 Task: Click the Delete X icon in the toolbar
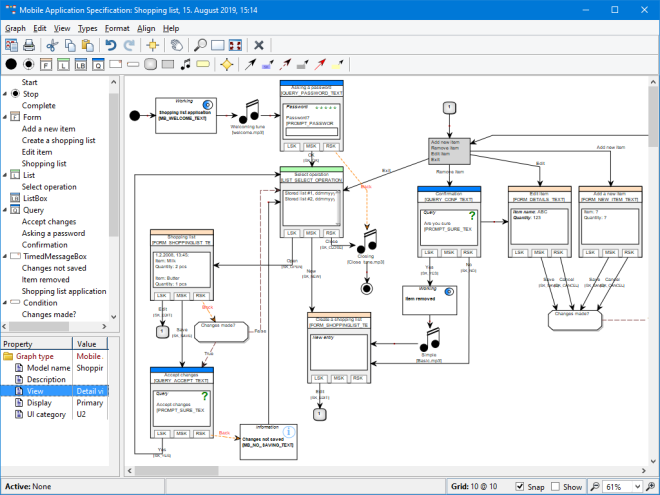259,45
